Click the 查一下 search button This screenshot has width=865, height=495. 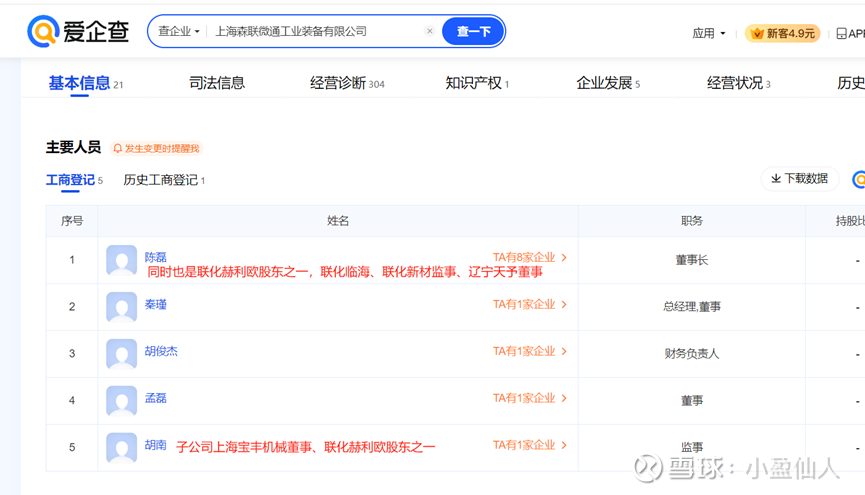[473, 31]
